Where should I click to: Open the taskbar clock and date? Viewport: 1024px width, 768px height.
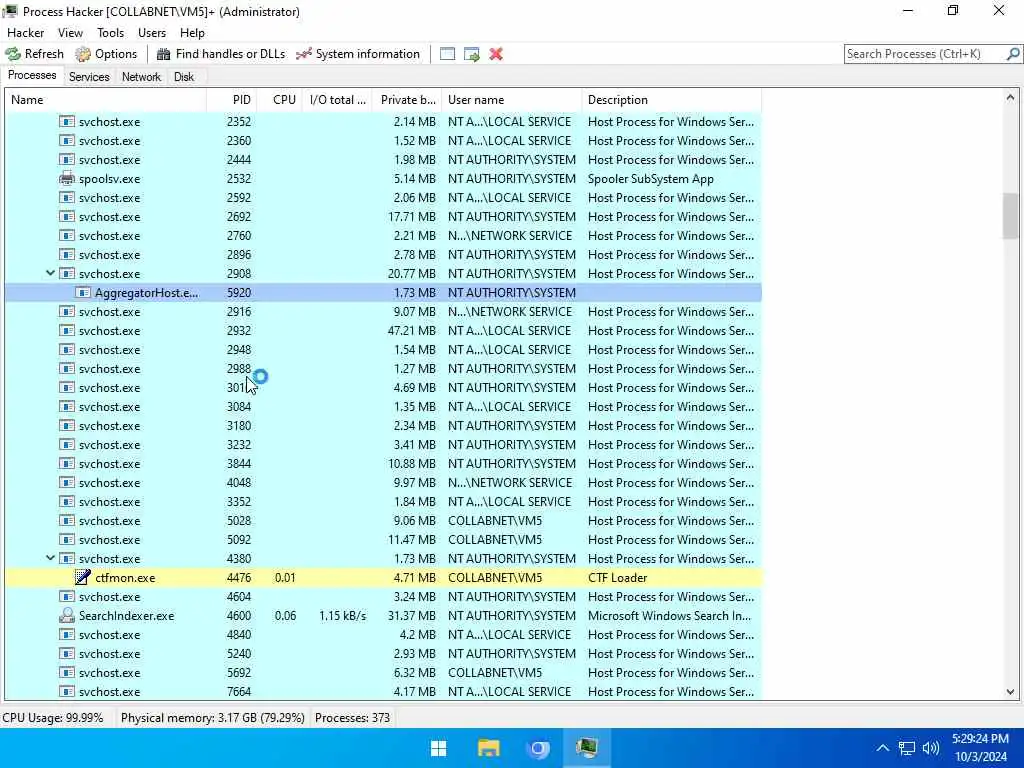(x=980, y=748)
